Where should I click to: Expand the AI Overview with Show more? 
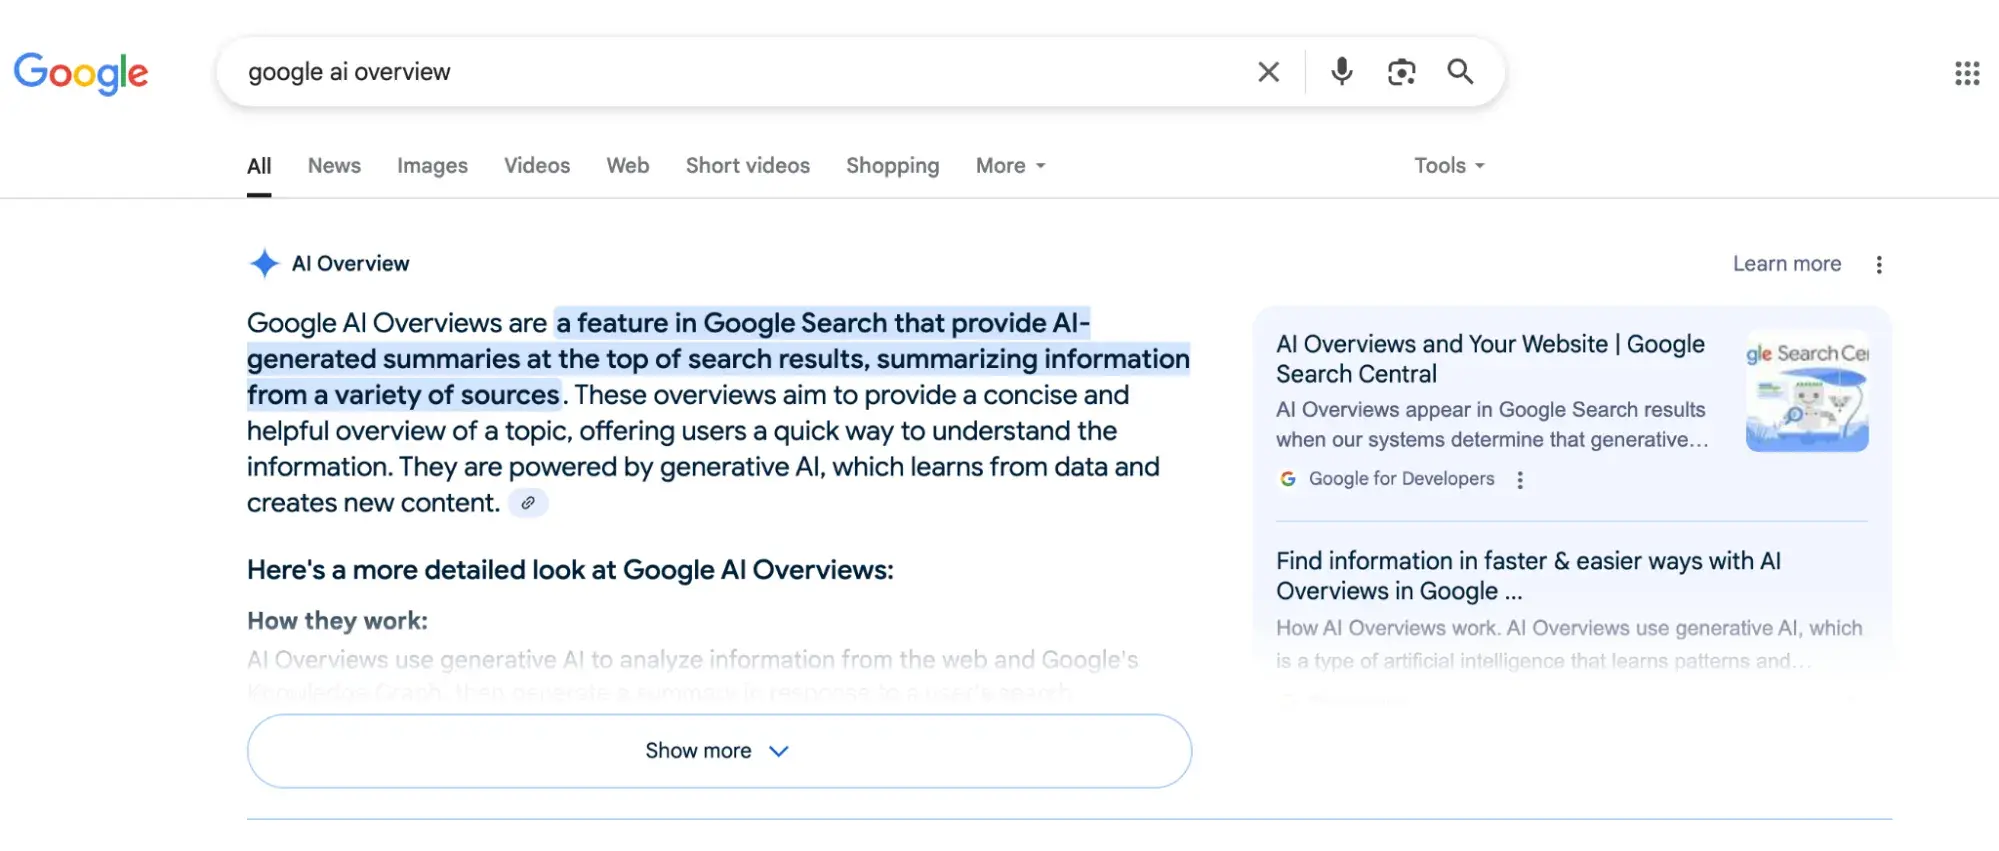(x=718, y=751)
